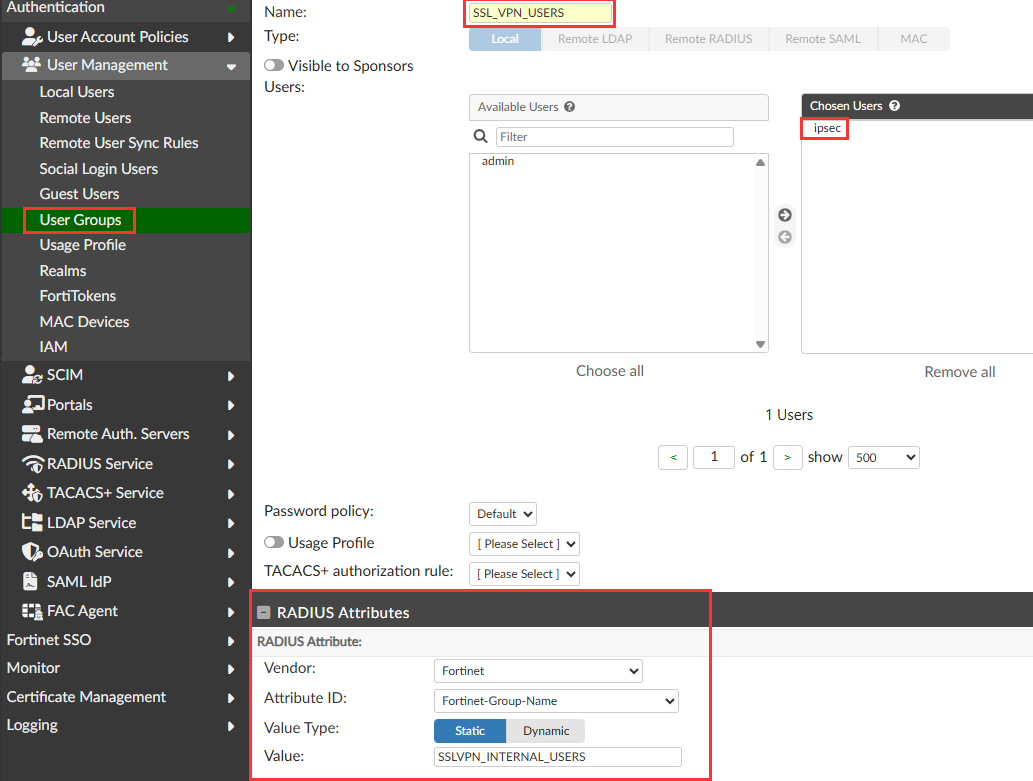Click the help icon next to Available Users
This screenshot has width=1033, height=781.
click(570, 107)
